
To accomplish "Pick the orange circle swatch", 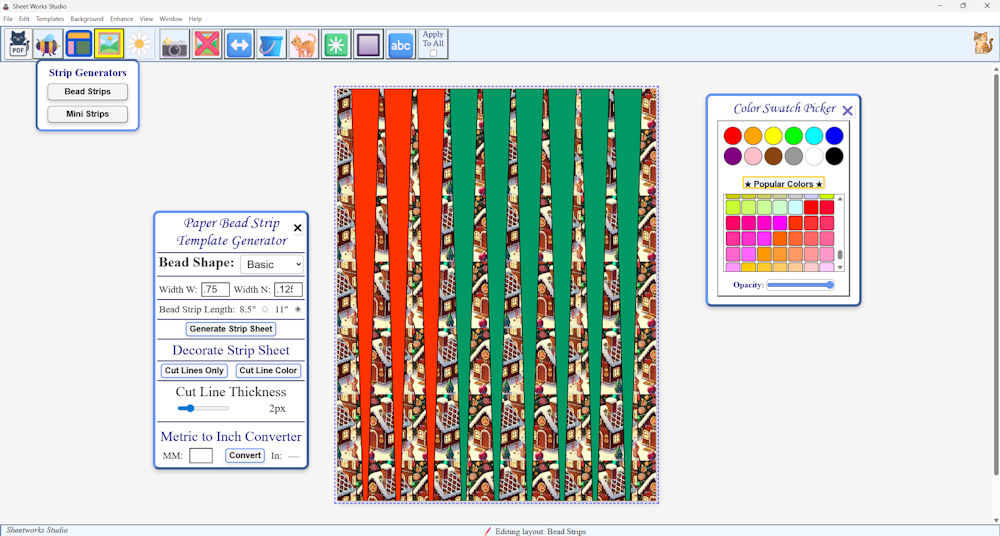I will pos(753,136).
